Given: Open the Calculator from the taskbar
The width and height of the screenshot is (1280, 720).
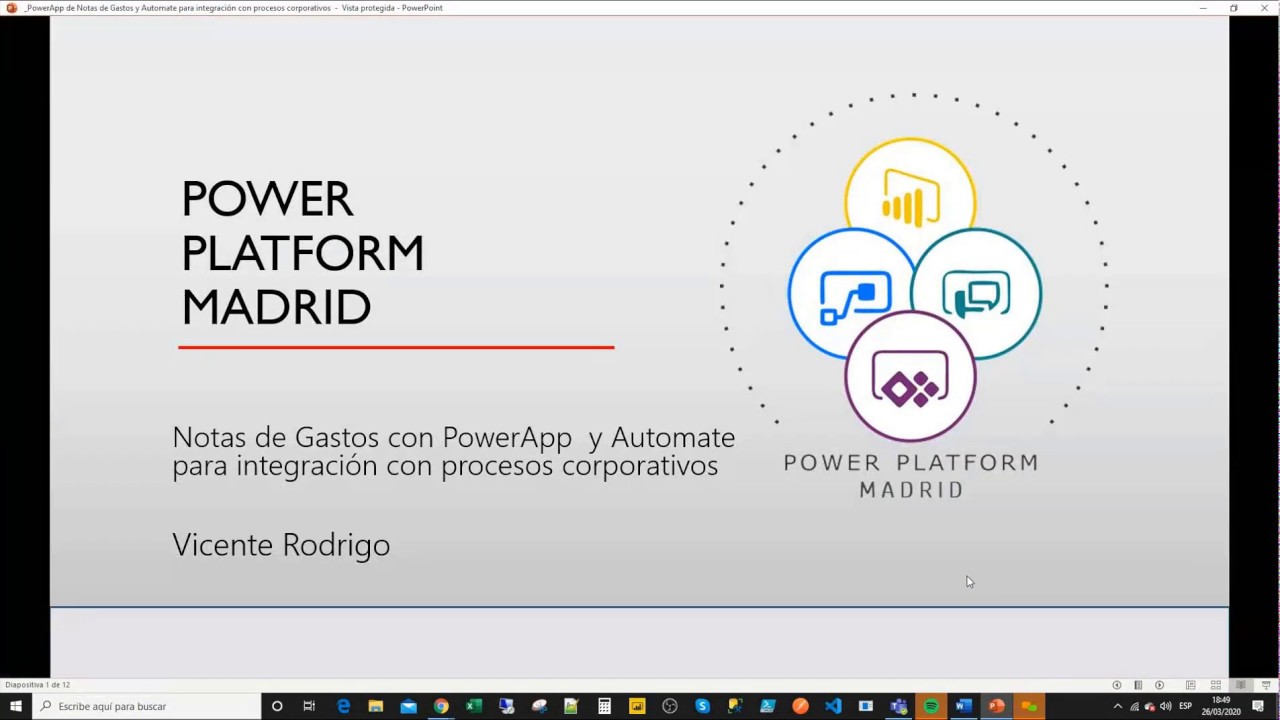Looking at the screenshot, I should click(604, 706).
